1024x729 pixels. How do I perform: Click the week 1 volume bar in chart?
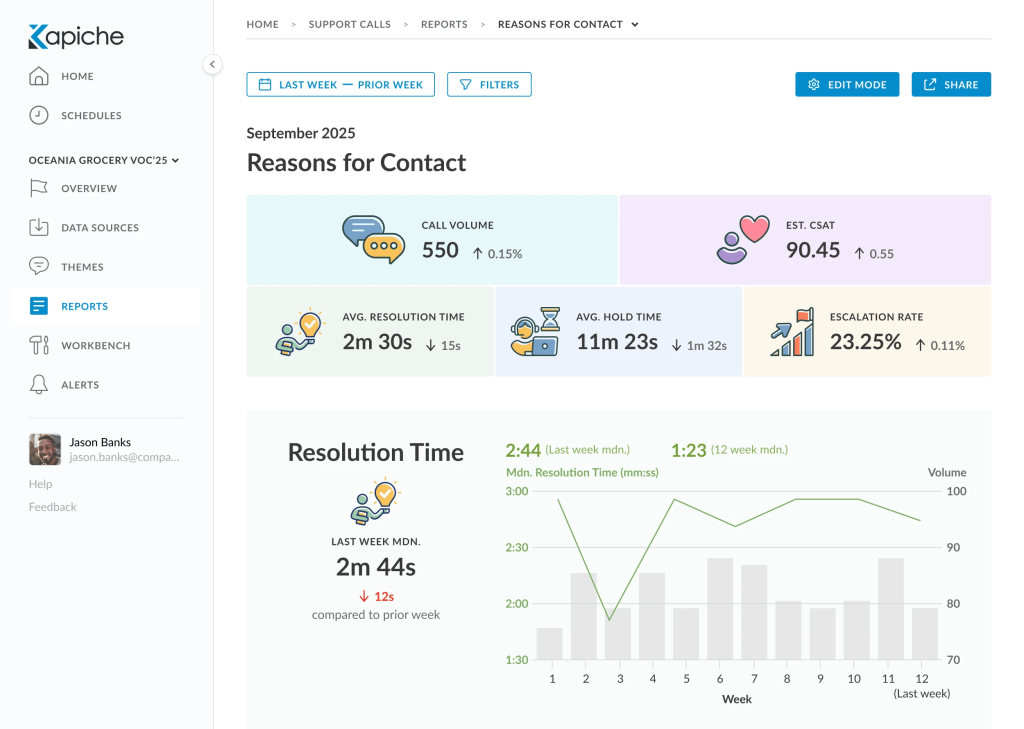pos(549,644)
